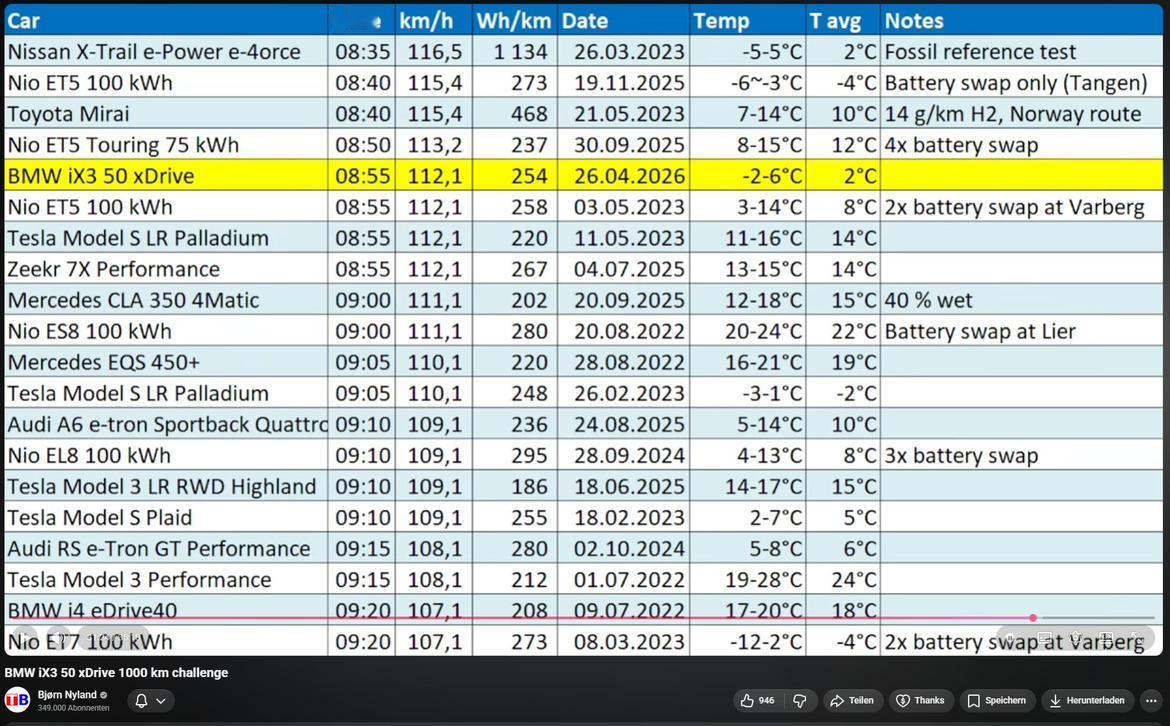The height and width of the screenshot is (726, 1170).
Task: Click the 113,2 km/h value
Action: [x=435, y=145]
